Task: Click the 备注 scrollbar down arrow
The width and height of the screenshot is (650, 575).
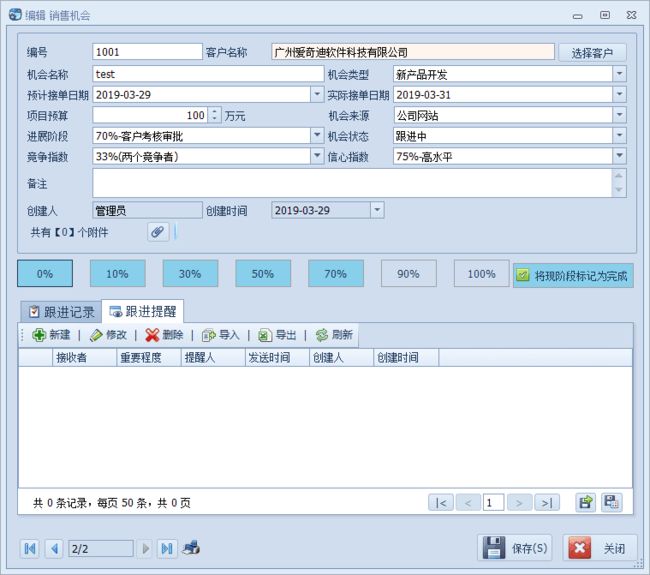Action: 618,190
